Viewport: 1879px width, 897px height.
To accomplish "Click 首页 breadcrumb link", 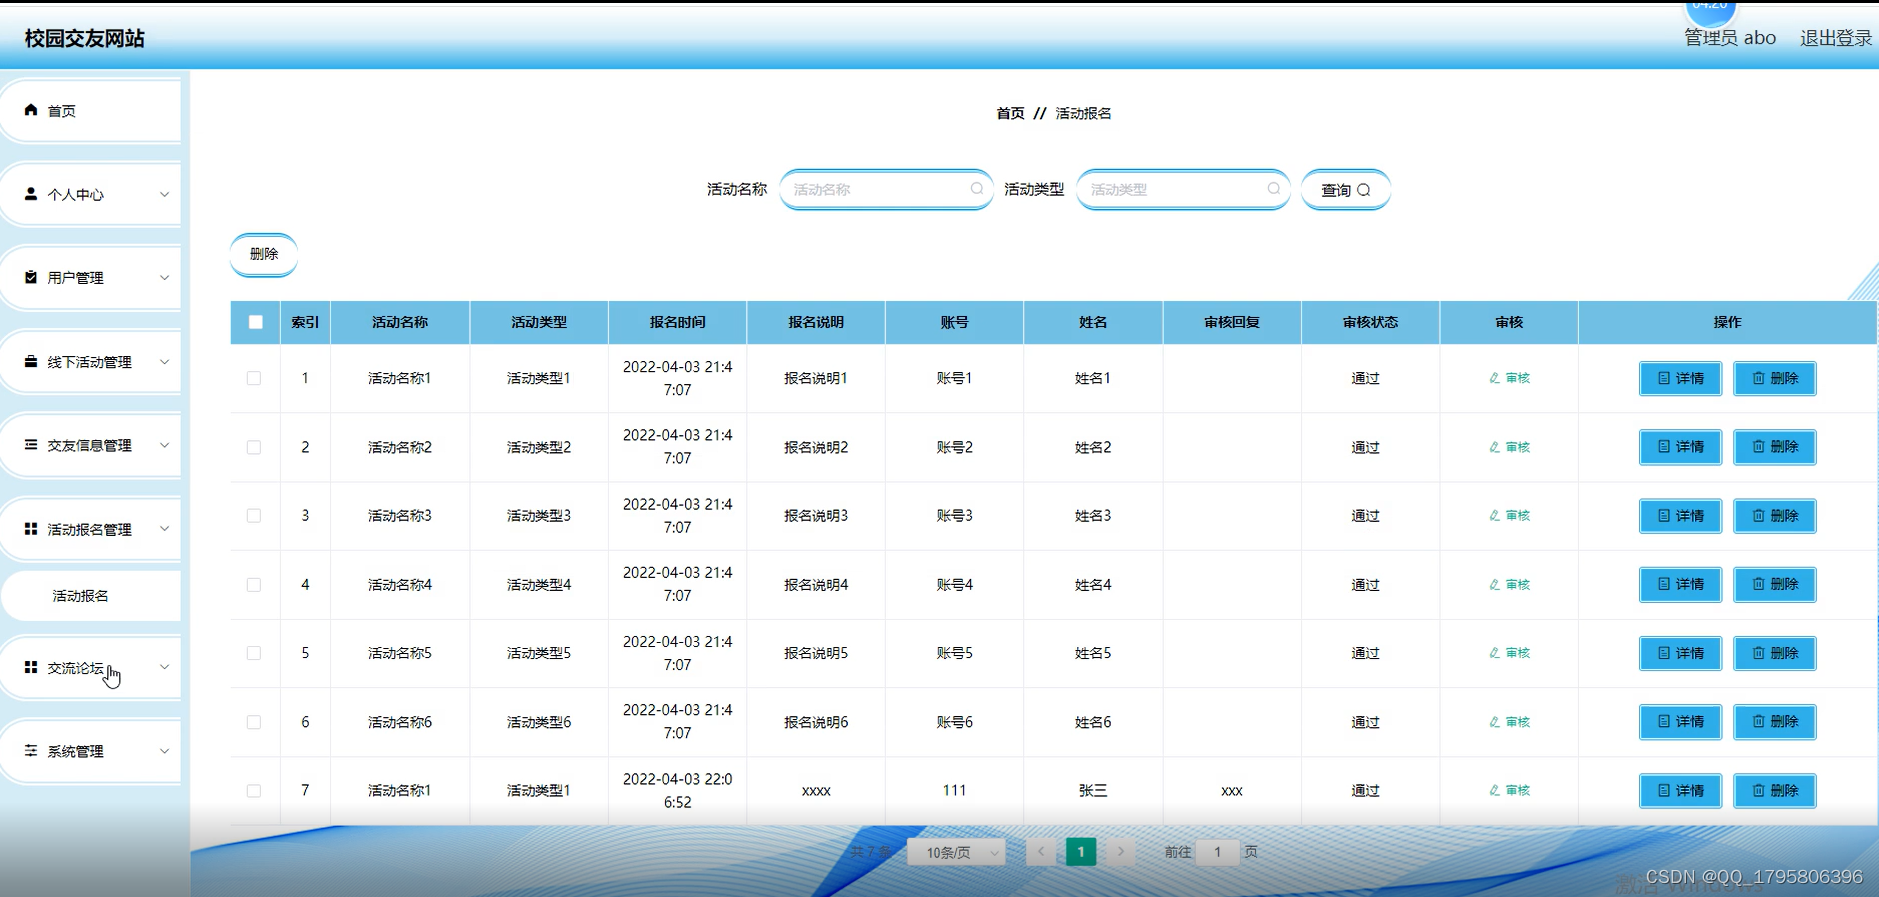I will tap(1010, 113).
